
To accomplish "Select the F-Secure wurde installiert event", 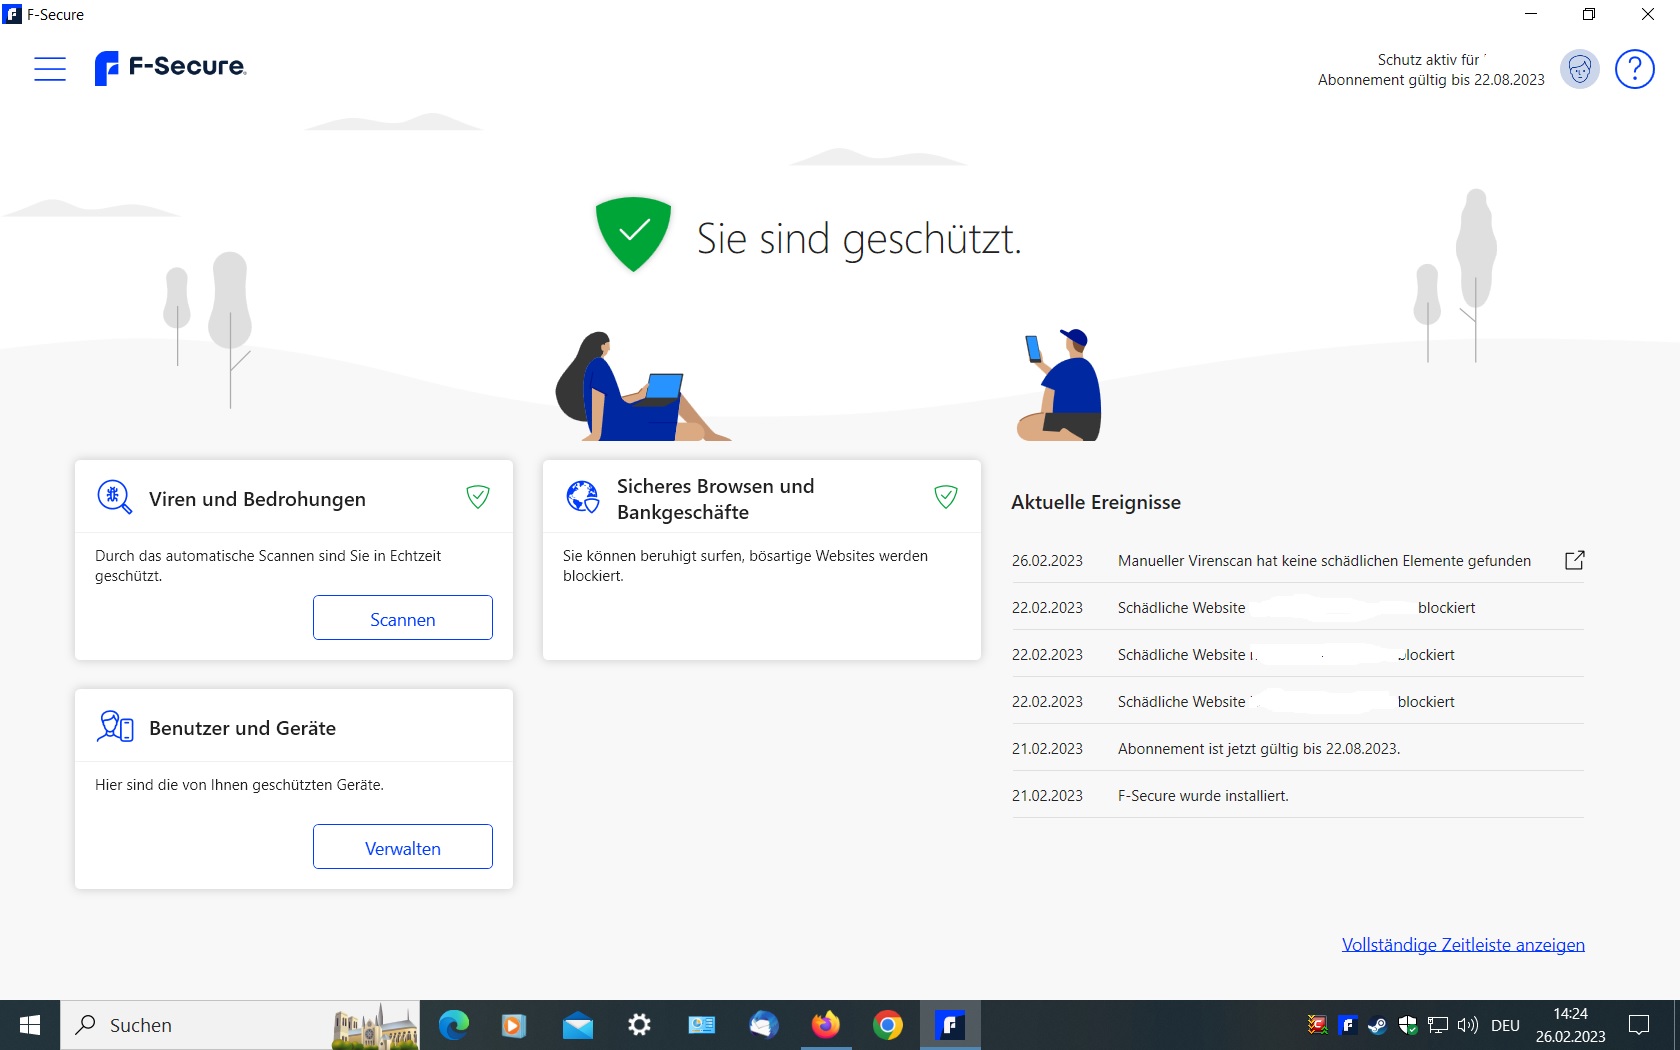I will 1298,795.
